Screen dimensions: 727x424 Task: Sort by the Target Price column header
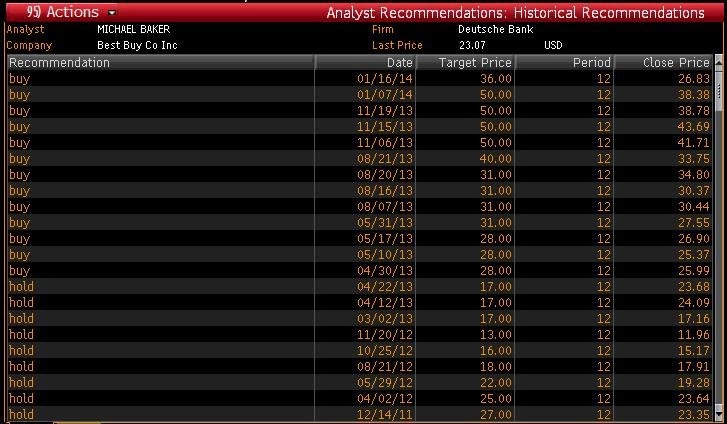coord(466,63)
